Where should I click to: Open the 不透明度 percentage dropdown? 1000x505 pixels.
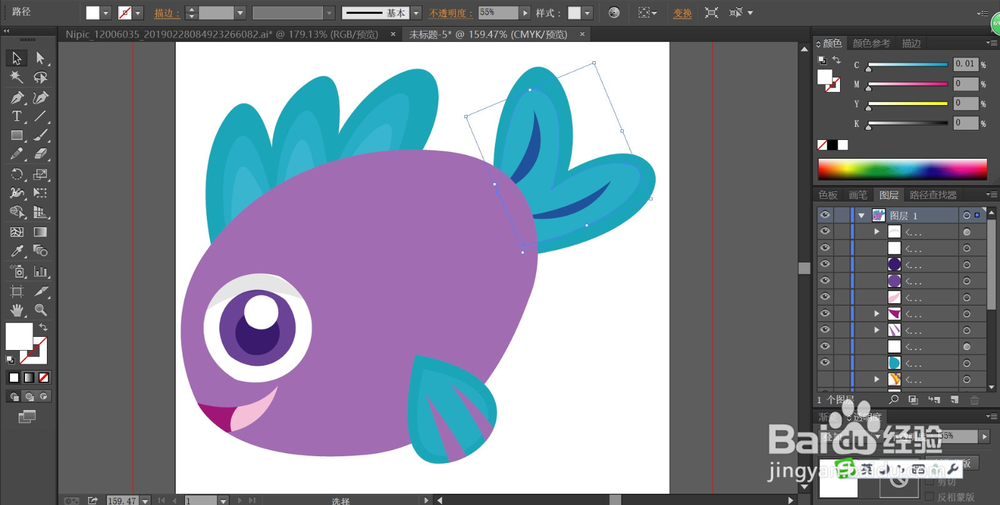pyautogui.click(x=525, y=13)
